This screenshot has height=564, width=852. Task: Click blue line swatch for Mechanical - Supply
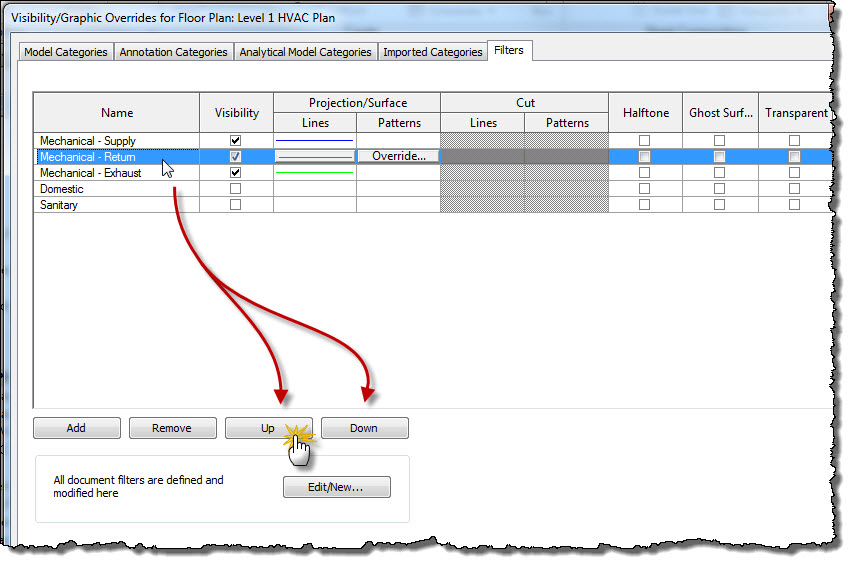point(315,140)
